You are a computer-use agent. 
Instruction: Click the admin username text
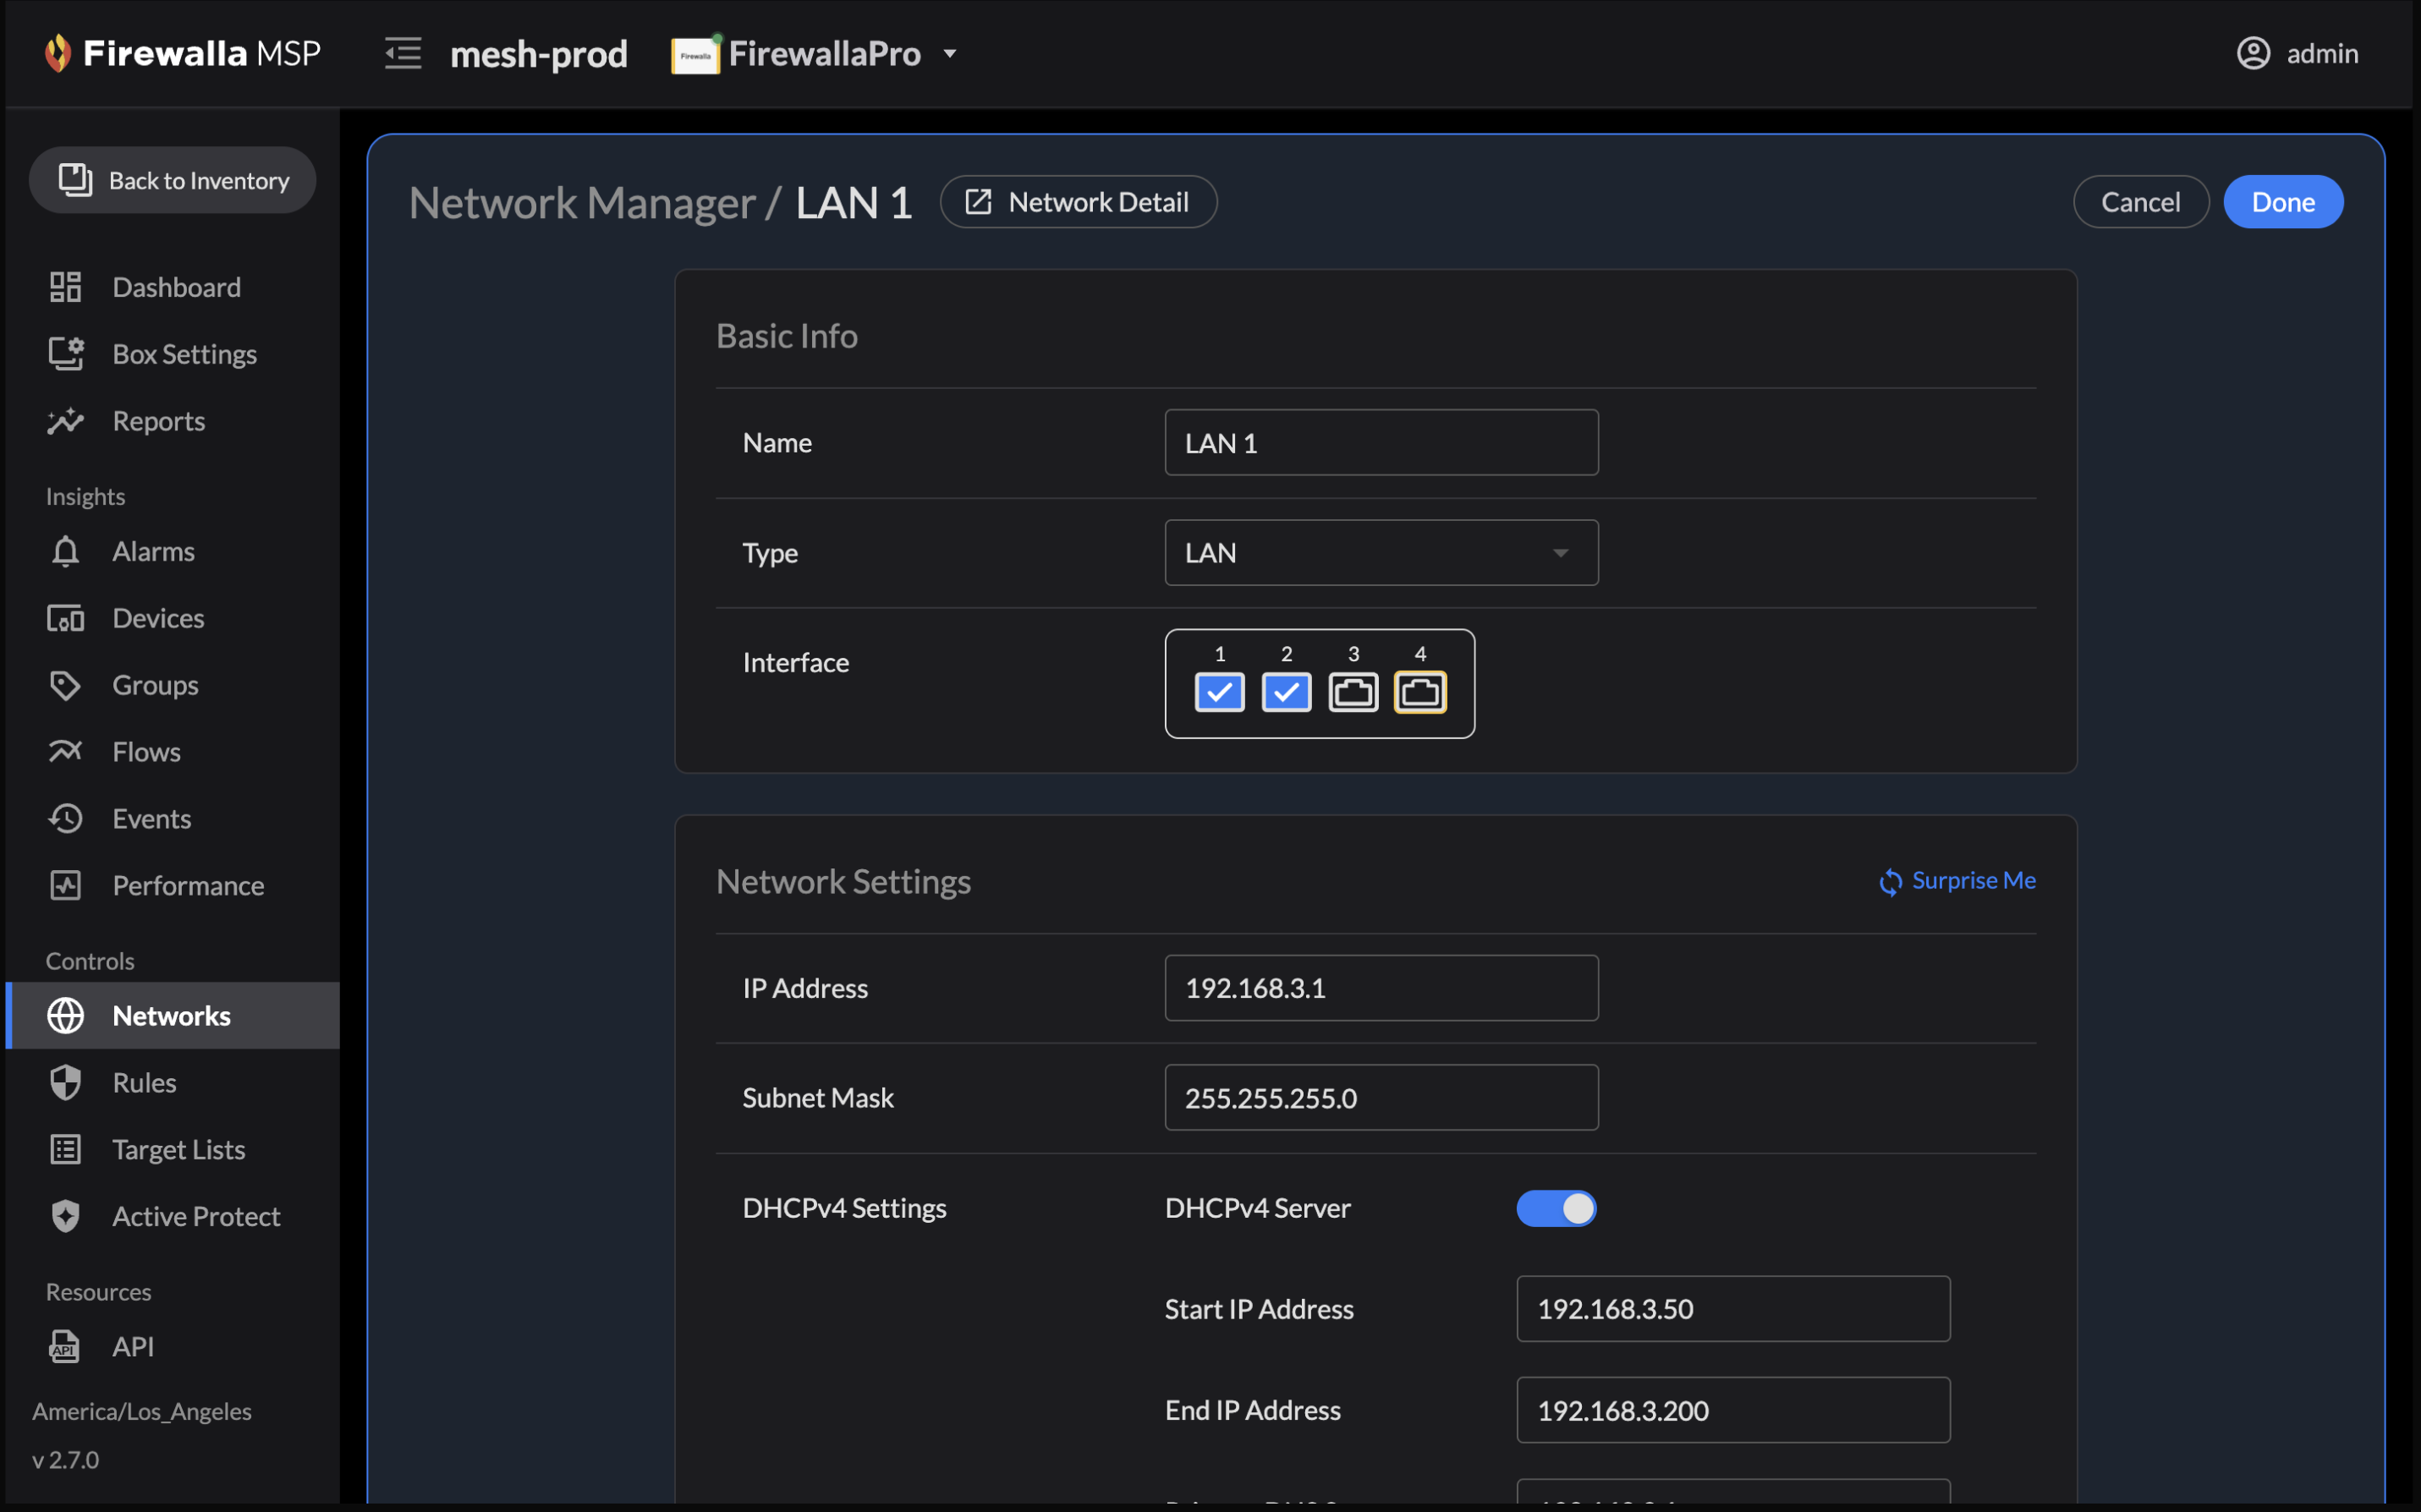[x=2322, y=54]
